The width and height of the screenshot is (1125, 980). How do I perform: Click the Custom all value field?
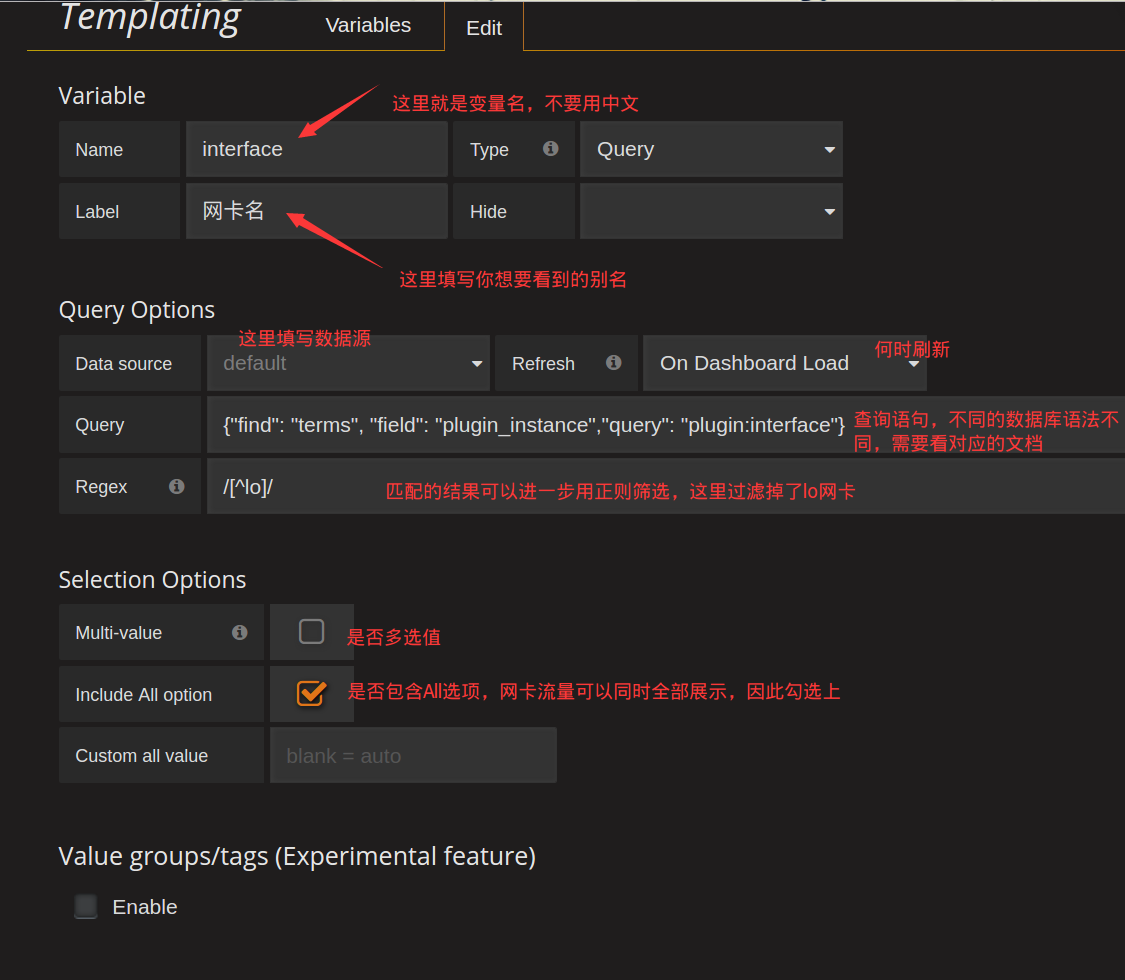(x=412, y=756)
